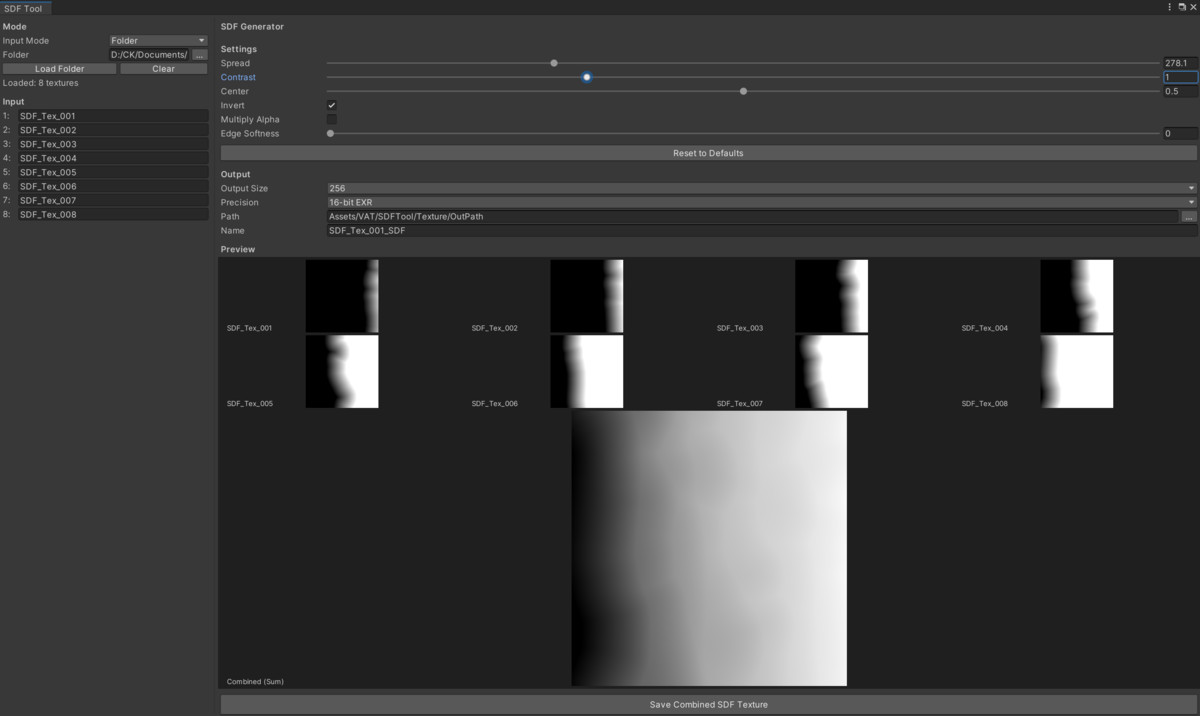Enable the Multiply Alpha checkbox
Viewport: 1200px width, 716px height.
pos(332,119)
